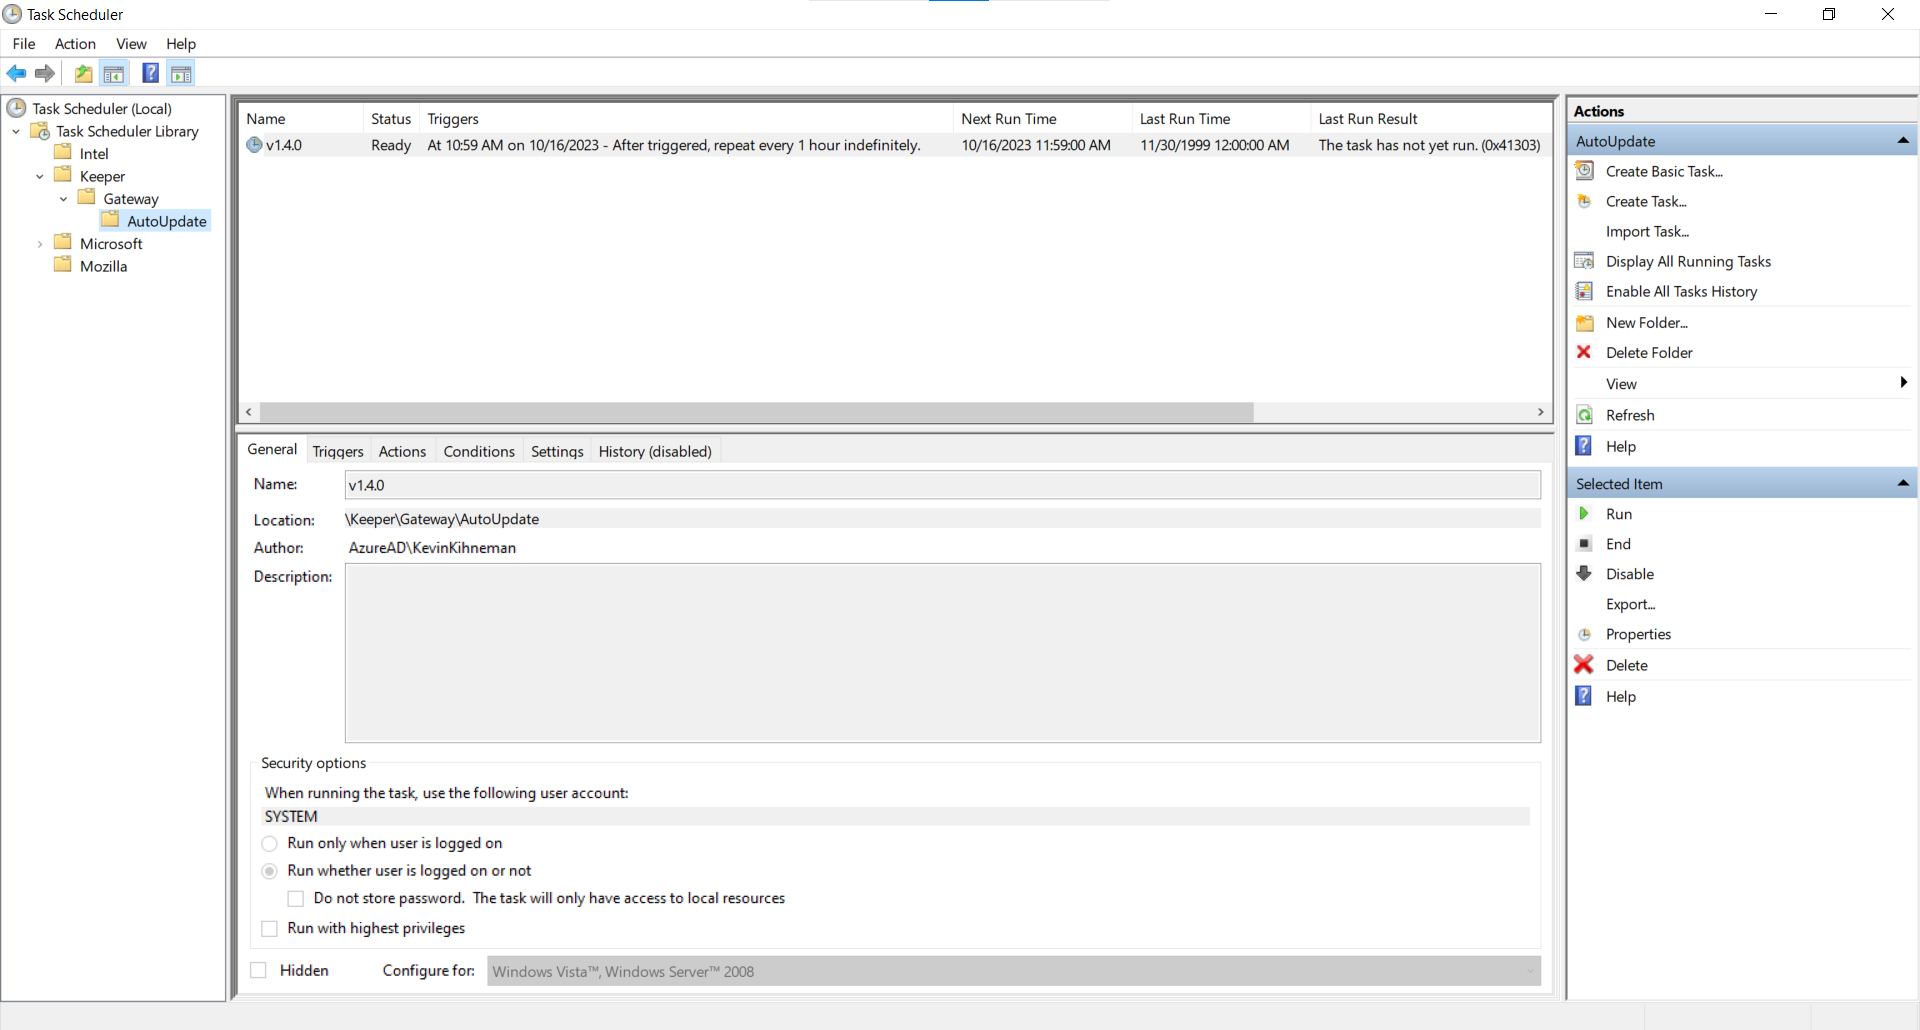Click the up one level folder icon
1920x1030 pixels.
point(83,73)
